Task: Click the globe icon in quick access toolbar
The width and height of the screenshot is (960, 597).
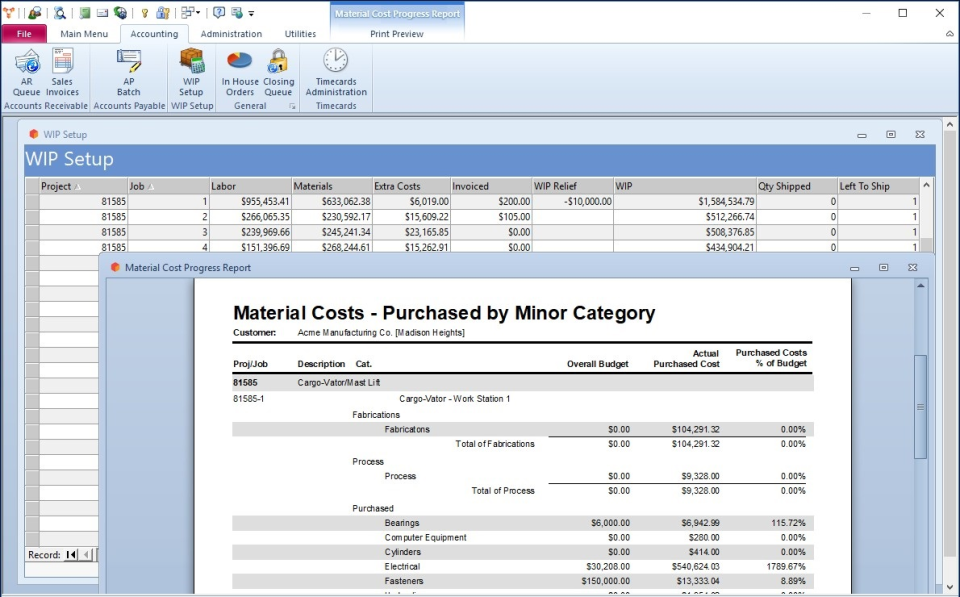Action: pos(120,13)
